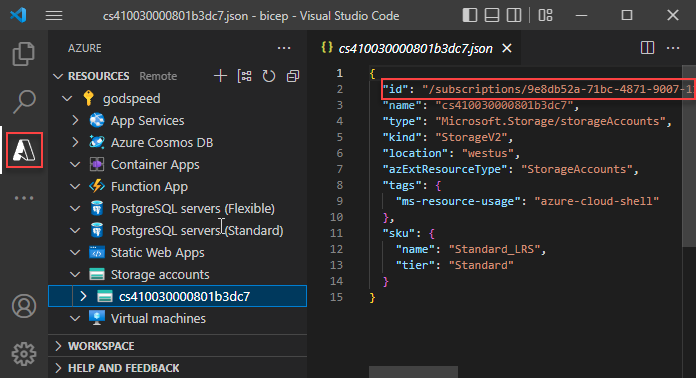Collapse the Function App node
Viewport: 696px width, 378px height.
75,186
